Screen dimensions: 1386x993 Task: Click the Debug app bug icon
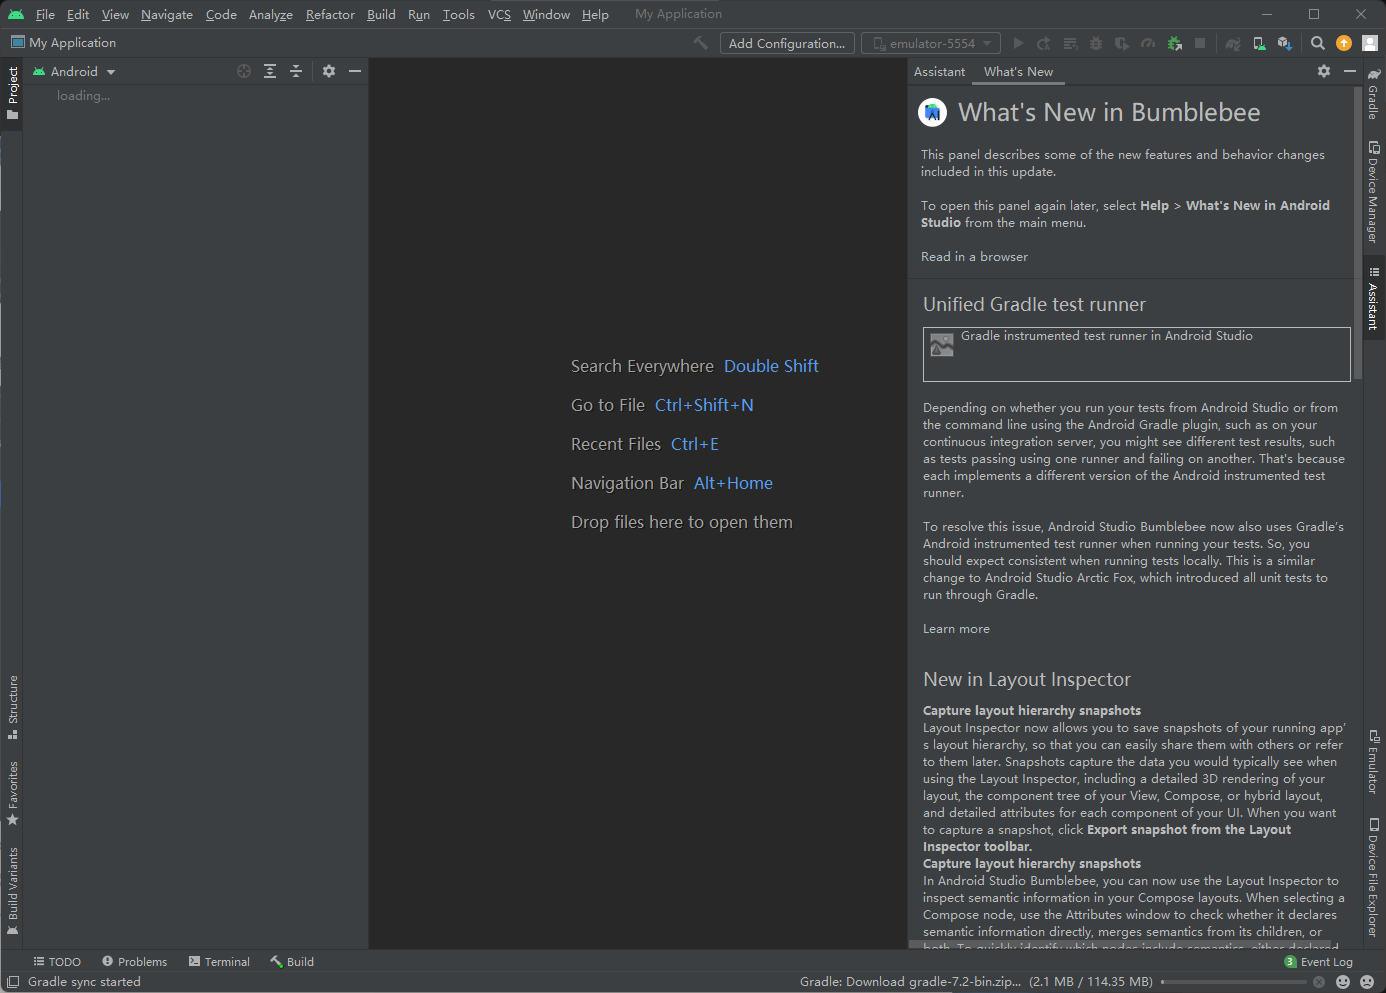[x=1096, y=43]
